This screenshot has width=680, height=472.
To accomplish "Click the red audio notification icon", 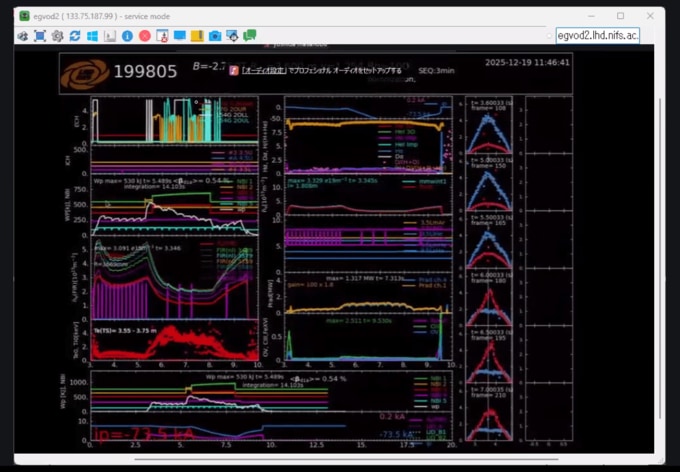I will click(233, 71).
